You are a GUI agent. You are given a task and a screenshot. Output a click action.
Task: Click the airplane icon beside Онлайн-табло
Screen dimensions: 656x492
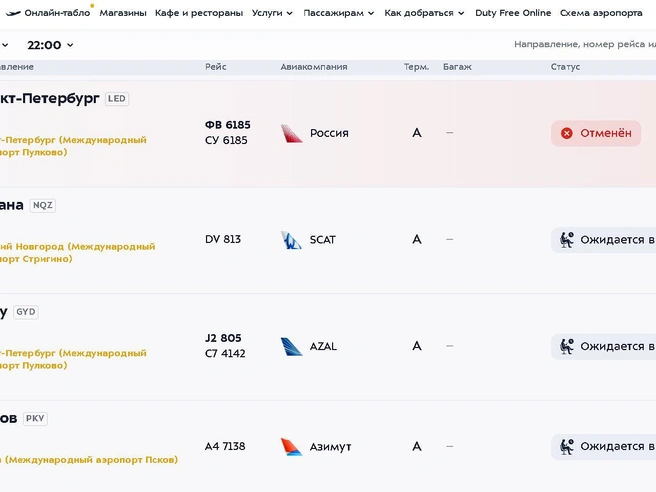13,13
